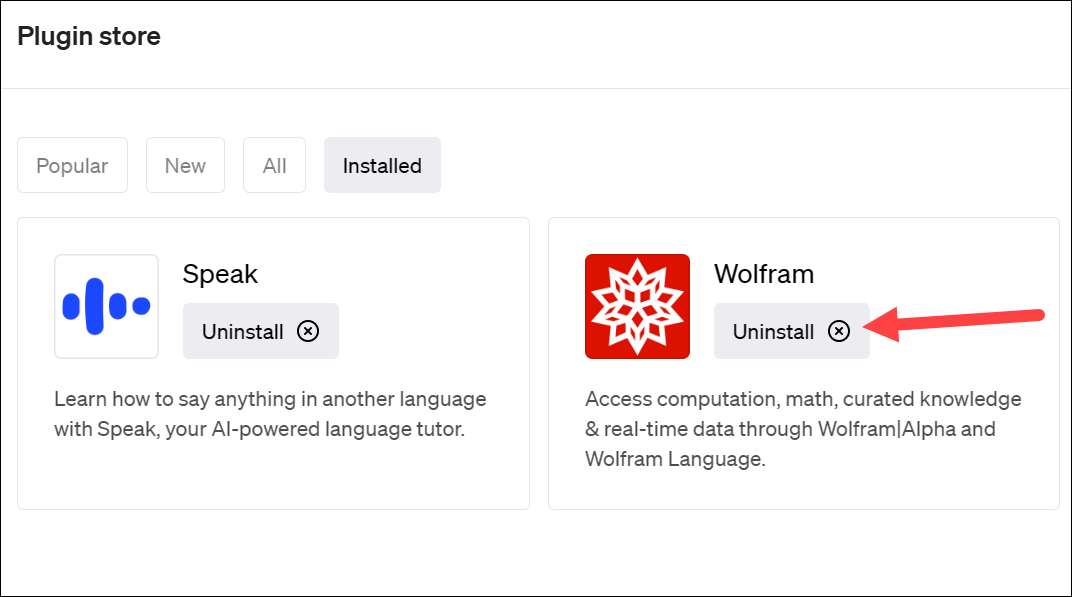Viewport: 1072px width, 597px height.
Task: Show All plugins tab
Action: (274, 165)
